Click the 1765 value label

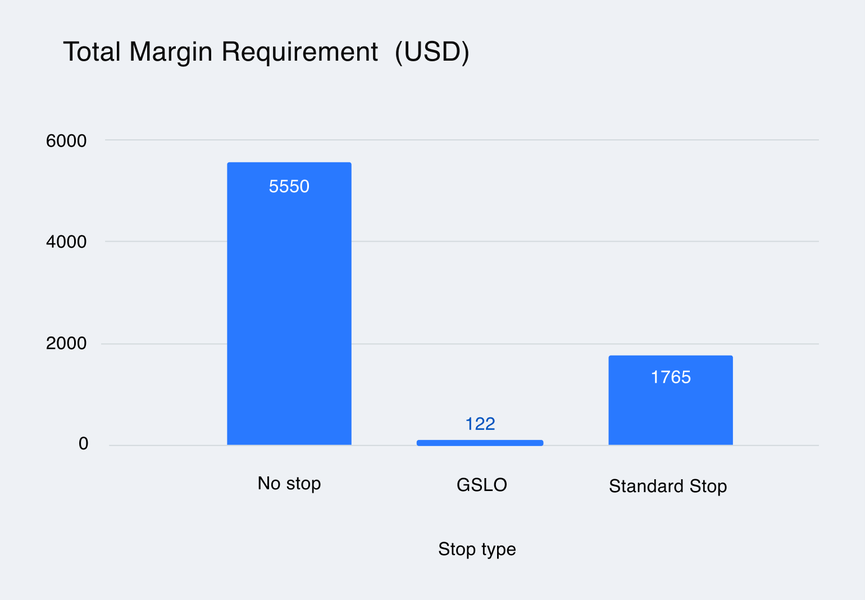670,378
